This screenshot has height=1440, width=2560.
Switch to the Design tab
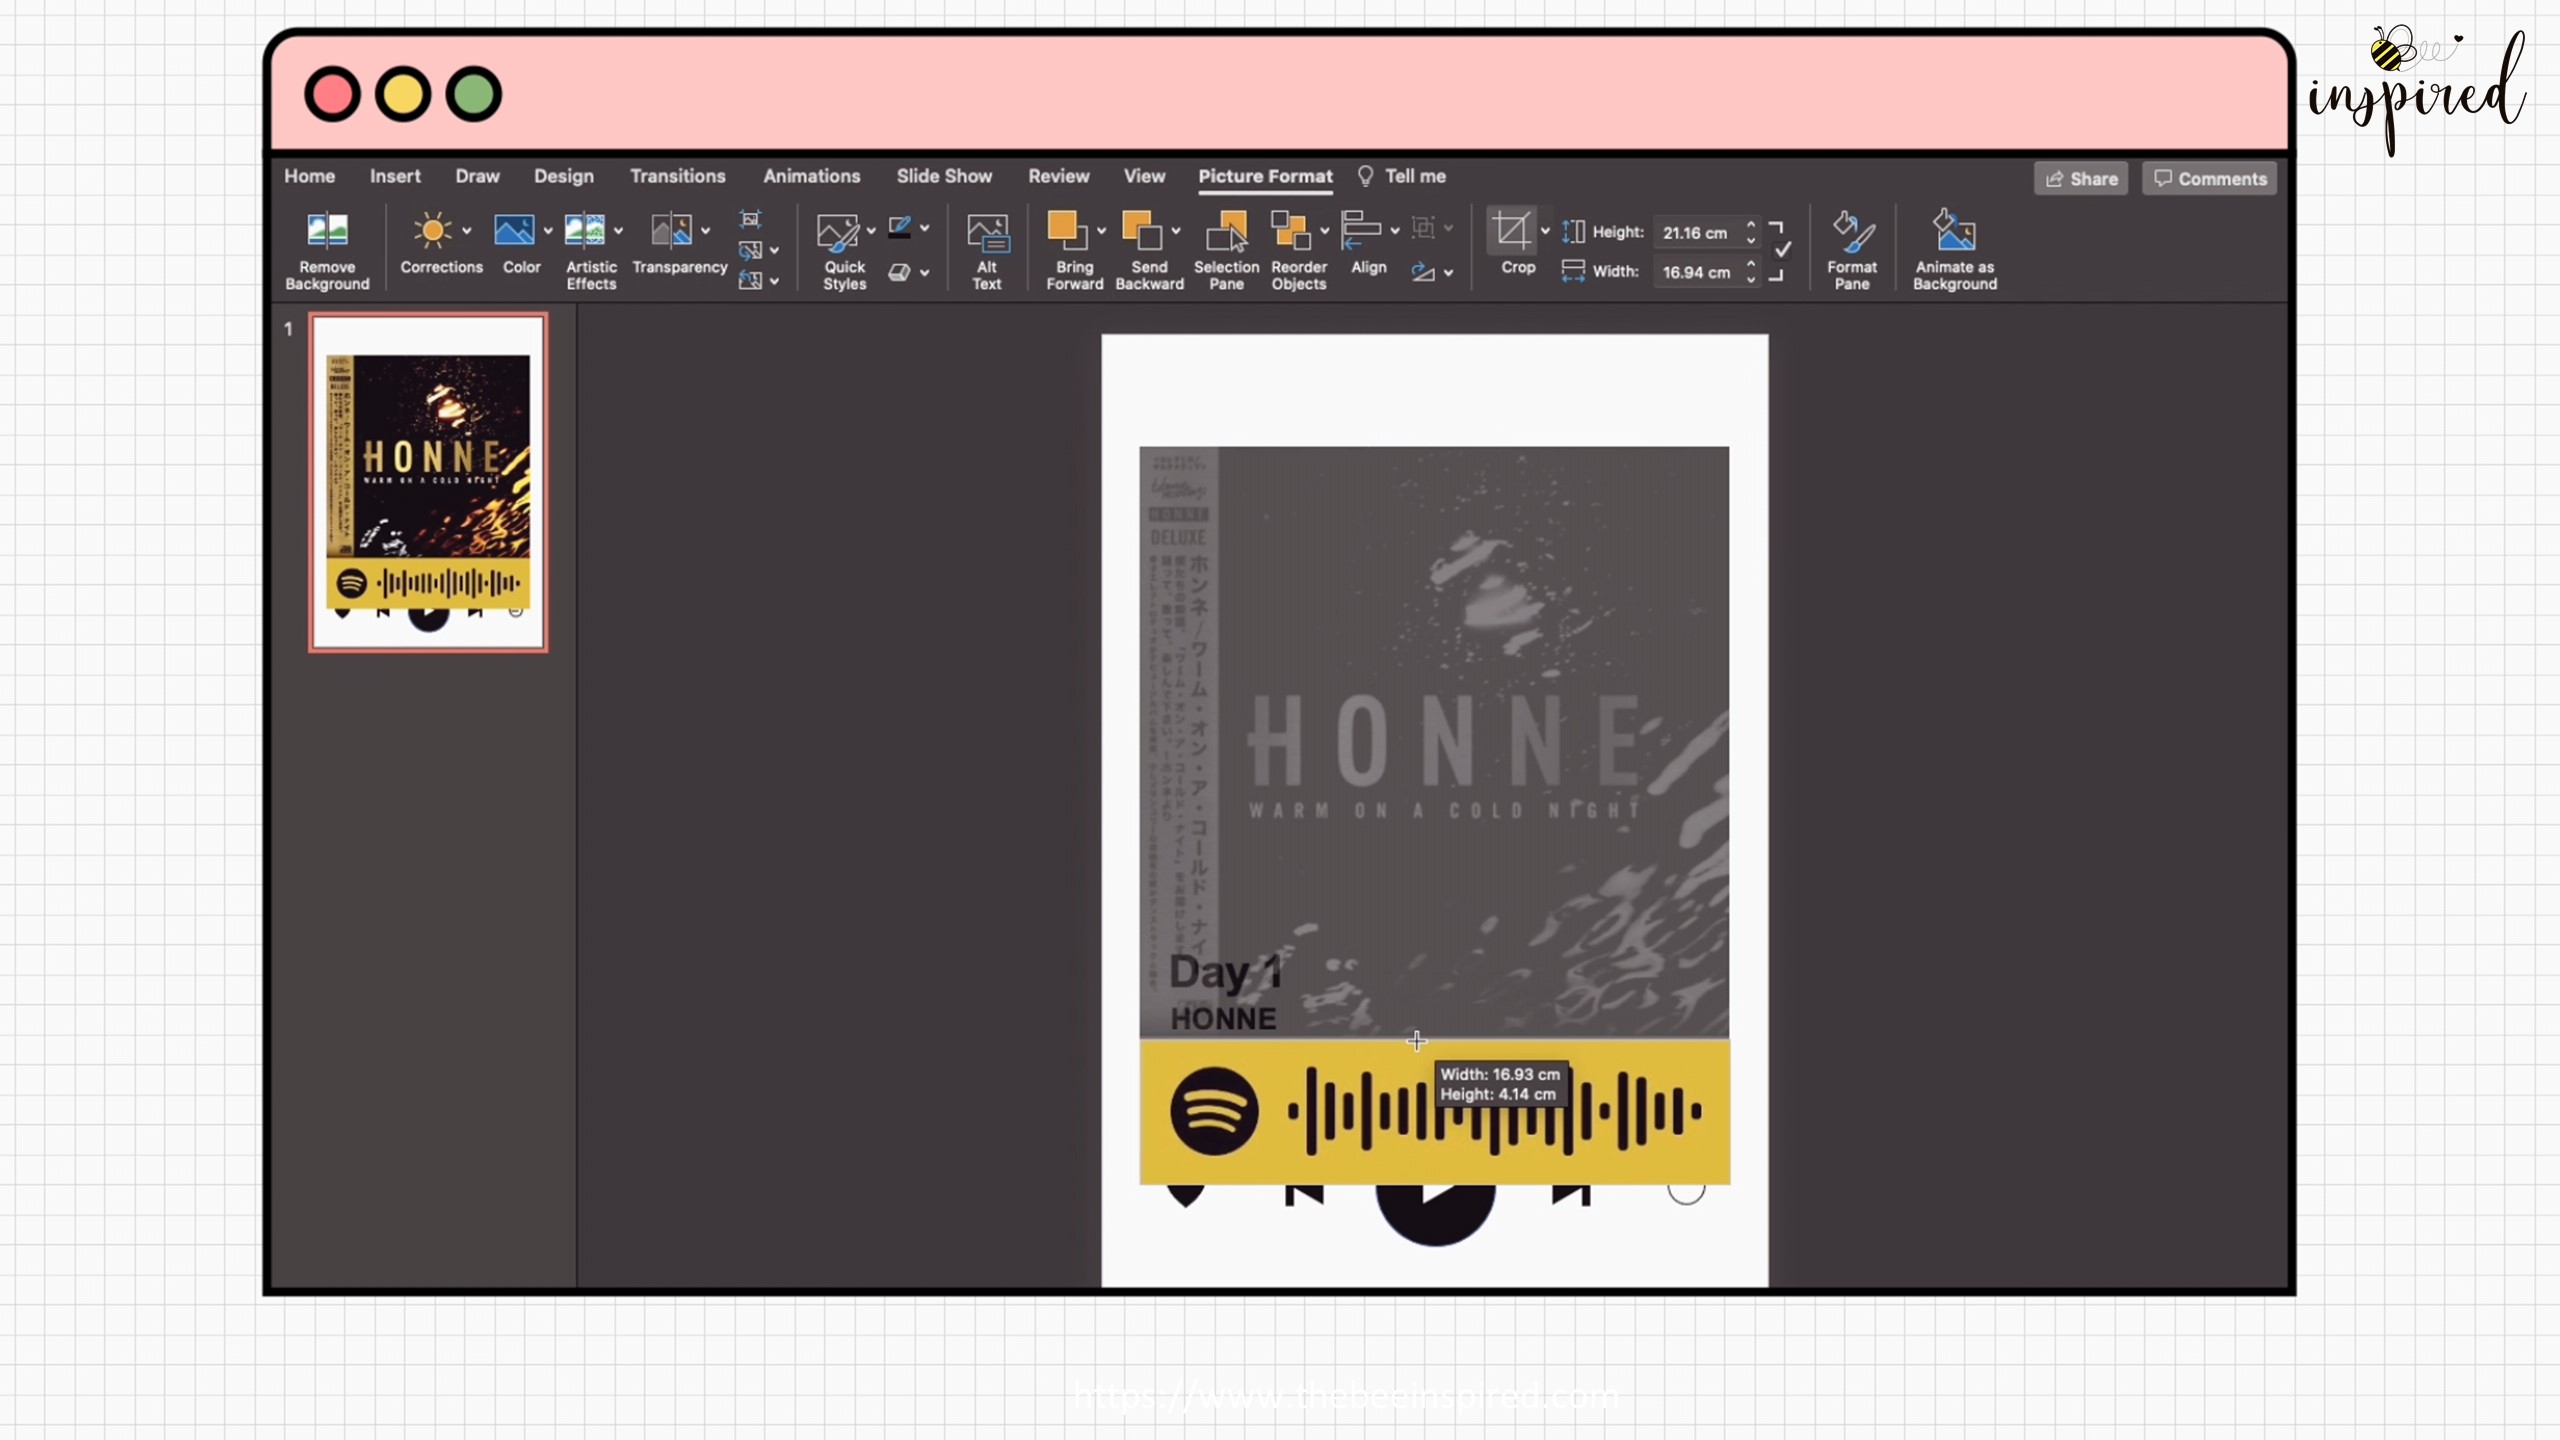pyautogui.click(x=563, y=176)
